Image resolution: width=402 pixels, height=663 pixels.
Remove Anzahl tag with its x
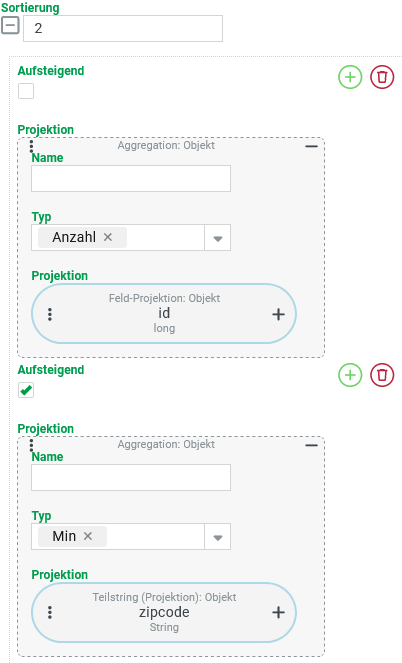pyautogui.click(x=108, y=237)
